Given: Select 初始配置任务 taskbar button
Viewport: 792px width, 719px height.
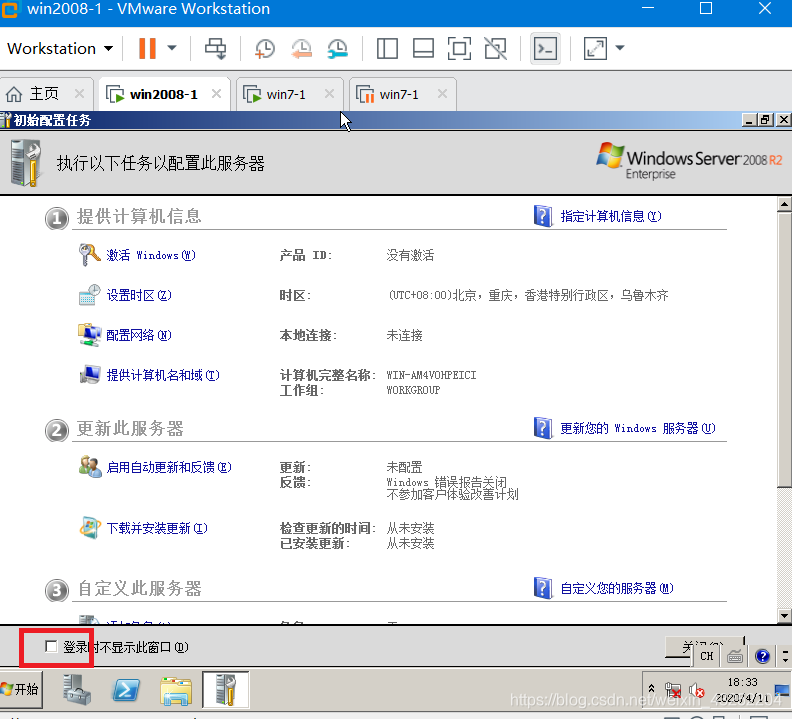Looking at the screenshot, I should point(226,689).
